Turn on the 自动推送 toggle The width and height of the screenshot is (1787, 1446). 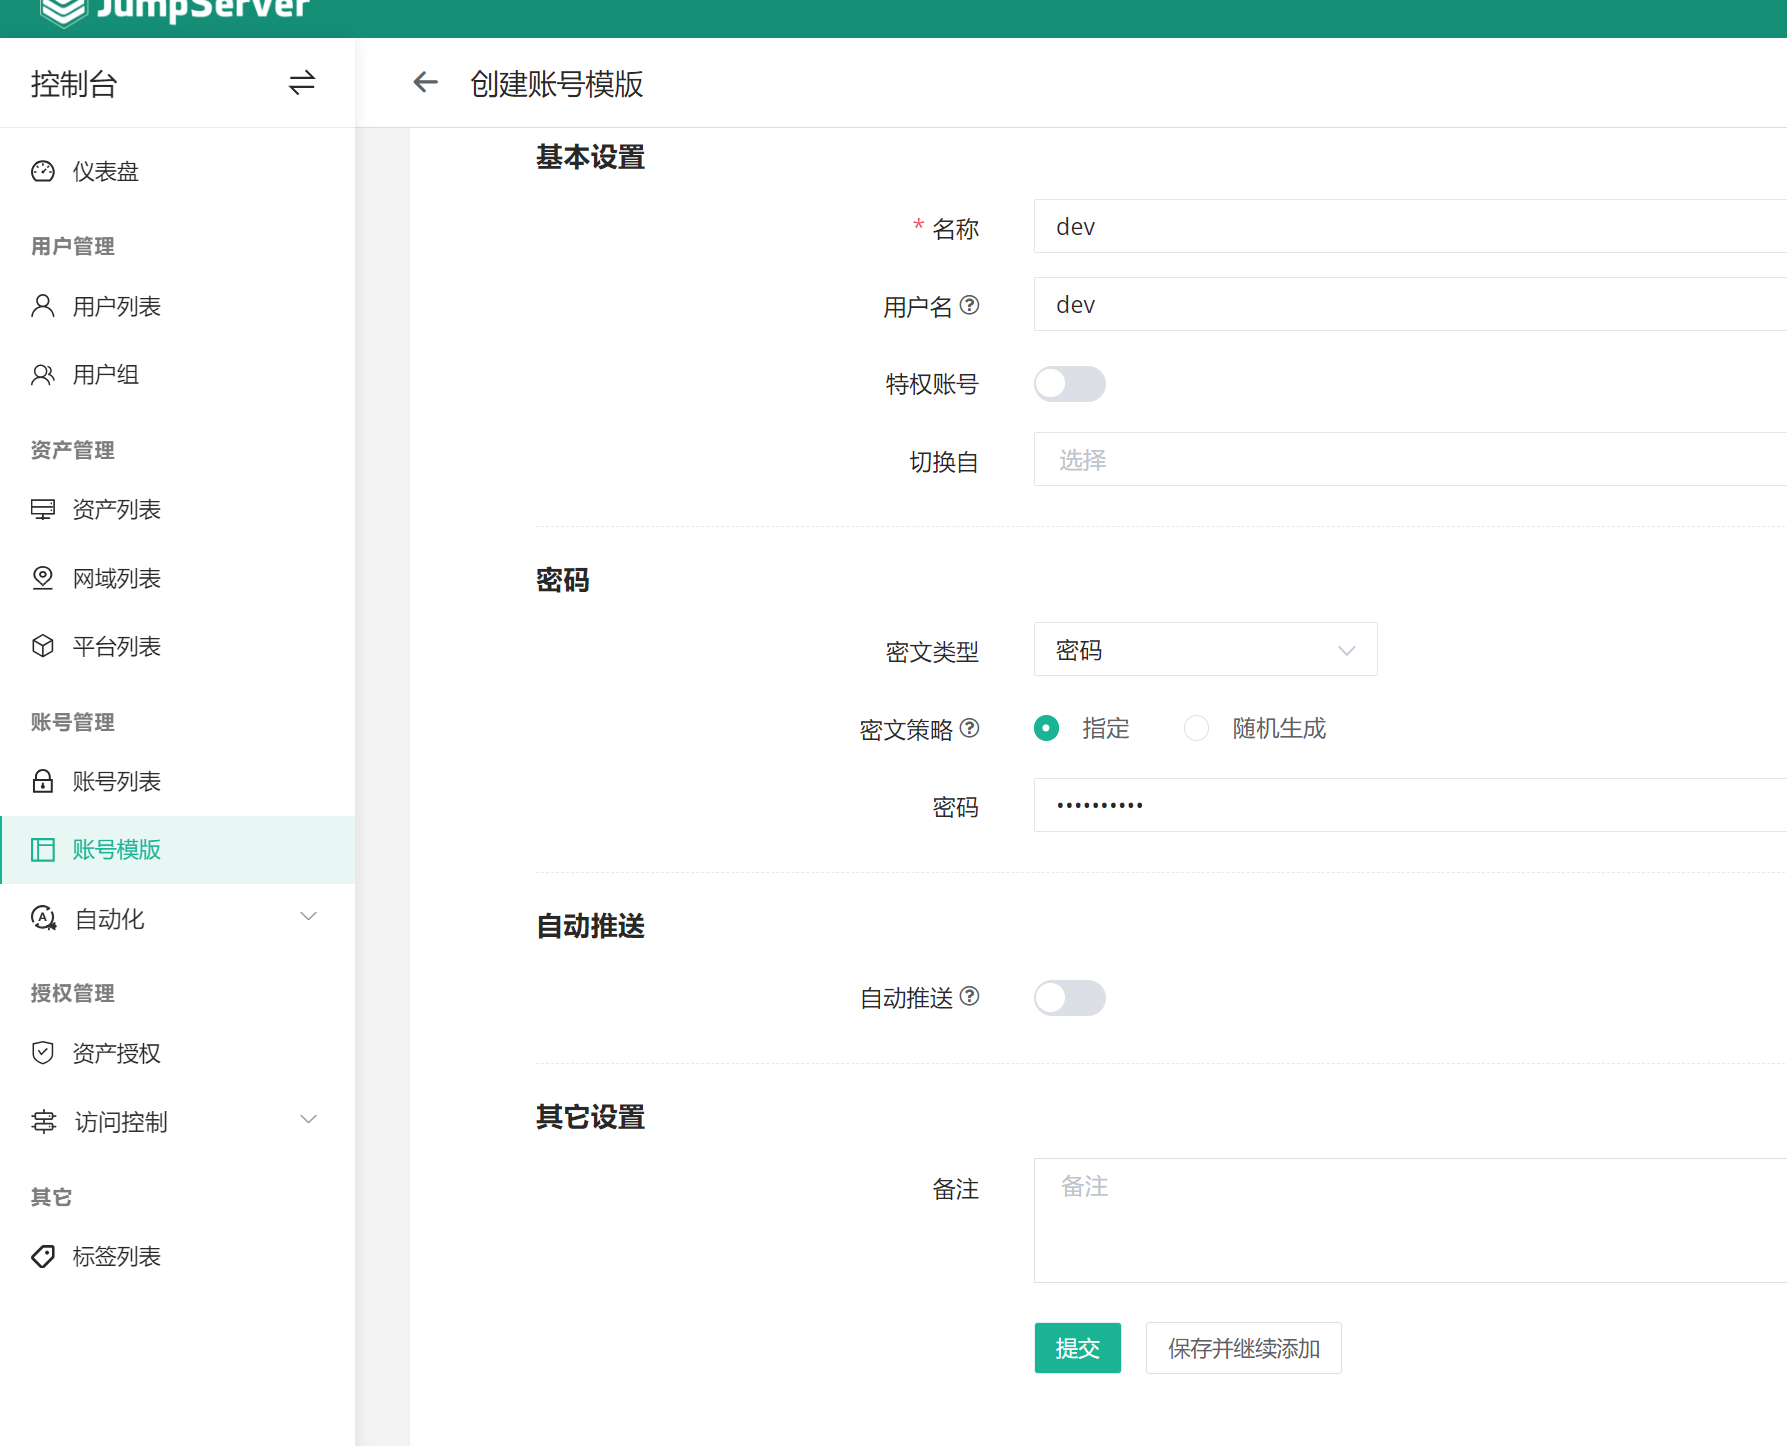tap(1069, 998)
